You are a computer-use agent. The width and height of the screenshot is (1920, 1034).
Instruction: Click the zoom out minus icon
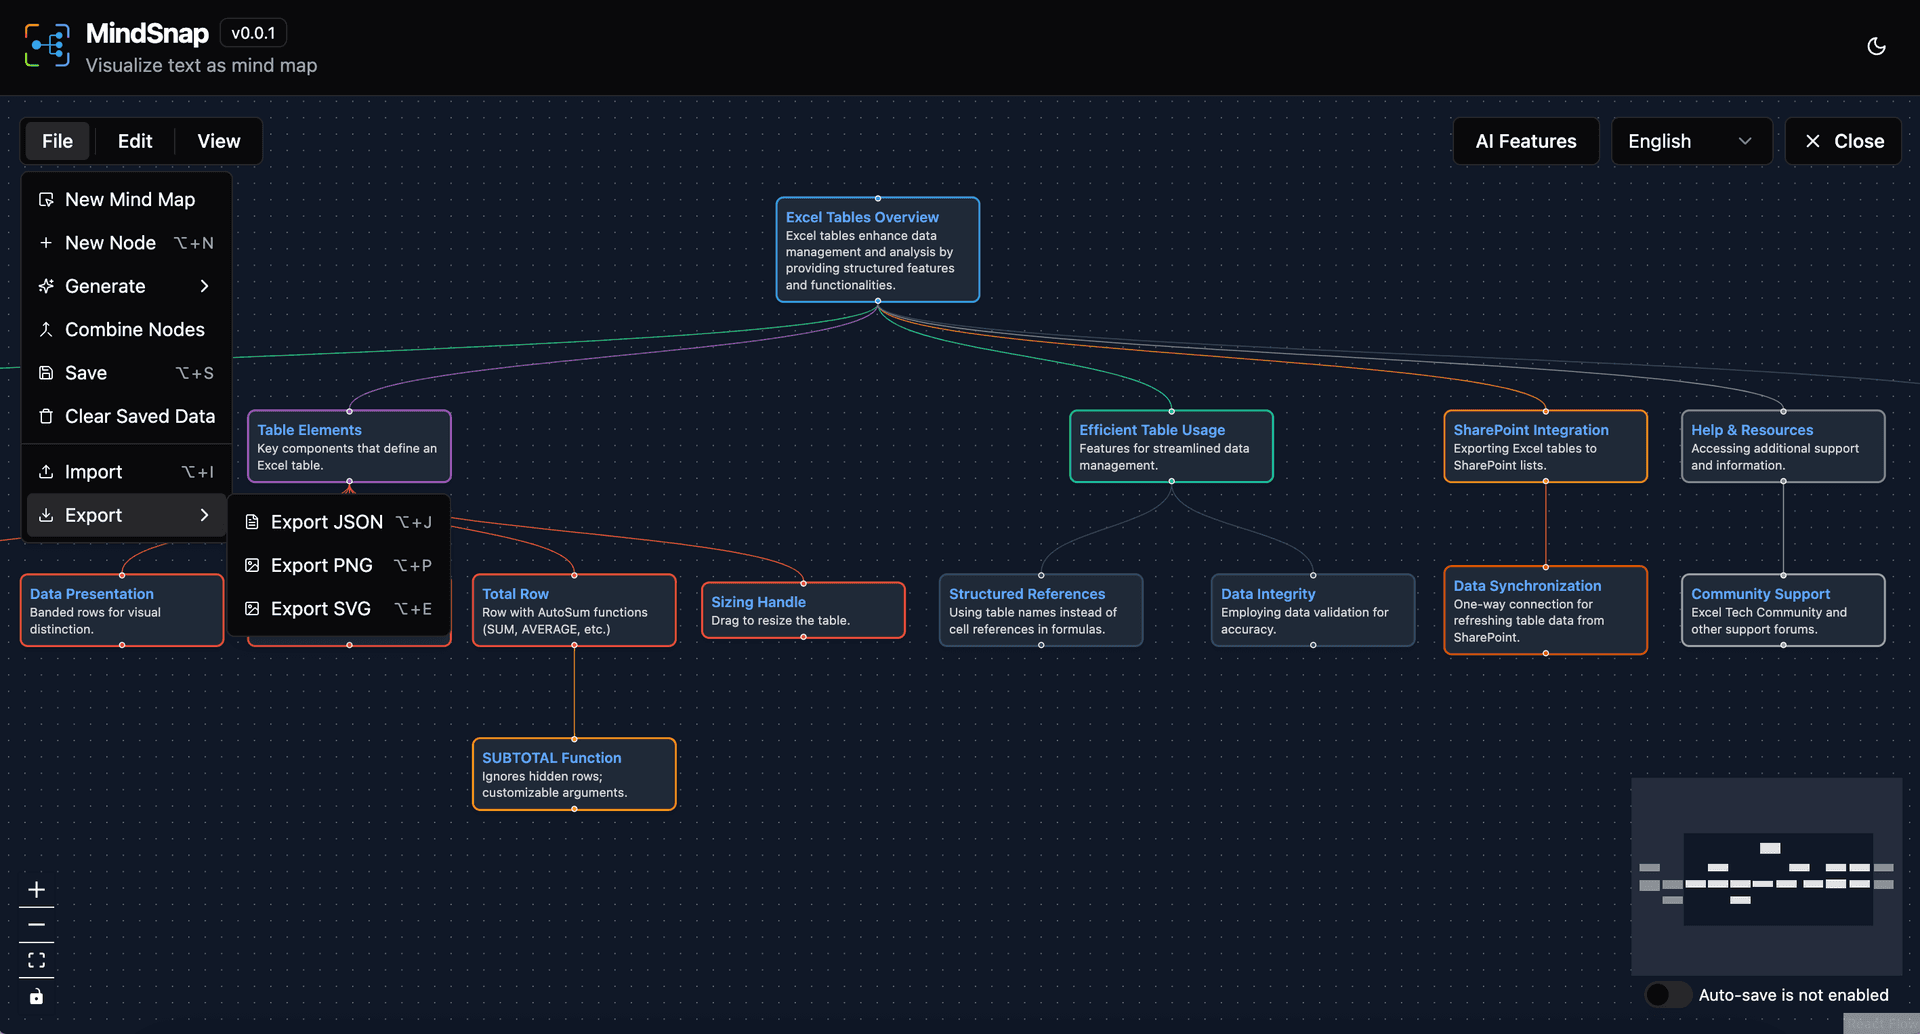tap(36, 925)
